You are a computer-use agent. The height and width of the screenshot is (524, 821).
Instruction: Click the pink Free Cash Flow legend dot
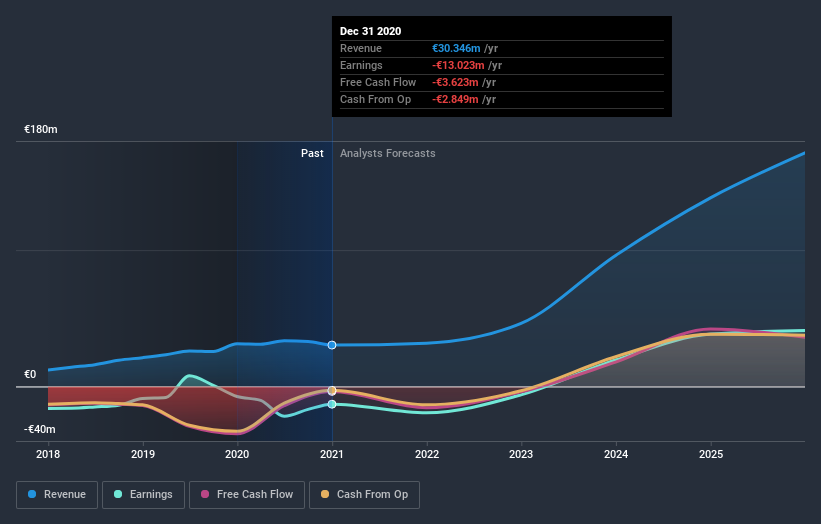point(205,494)
